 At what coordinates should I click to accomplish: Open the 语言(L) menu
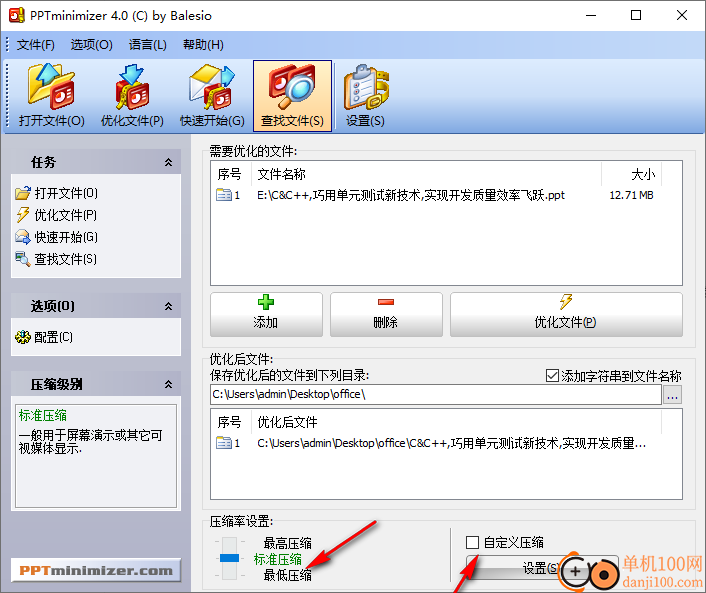click(x=148, y=45)
